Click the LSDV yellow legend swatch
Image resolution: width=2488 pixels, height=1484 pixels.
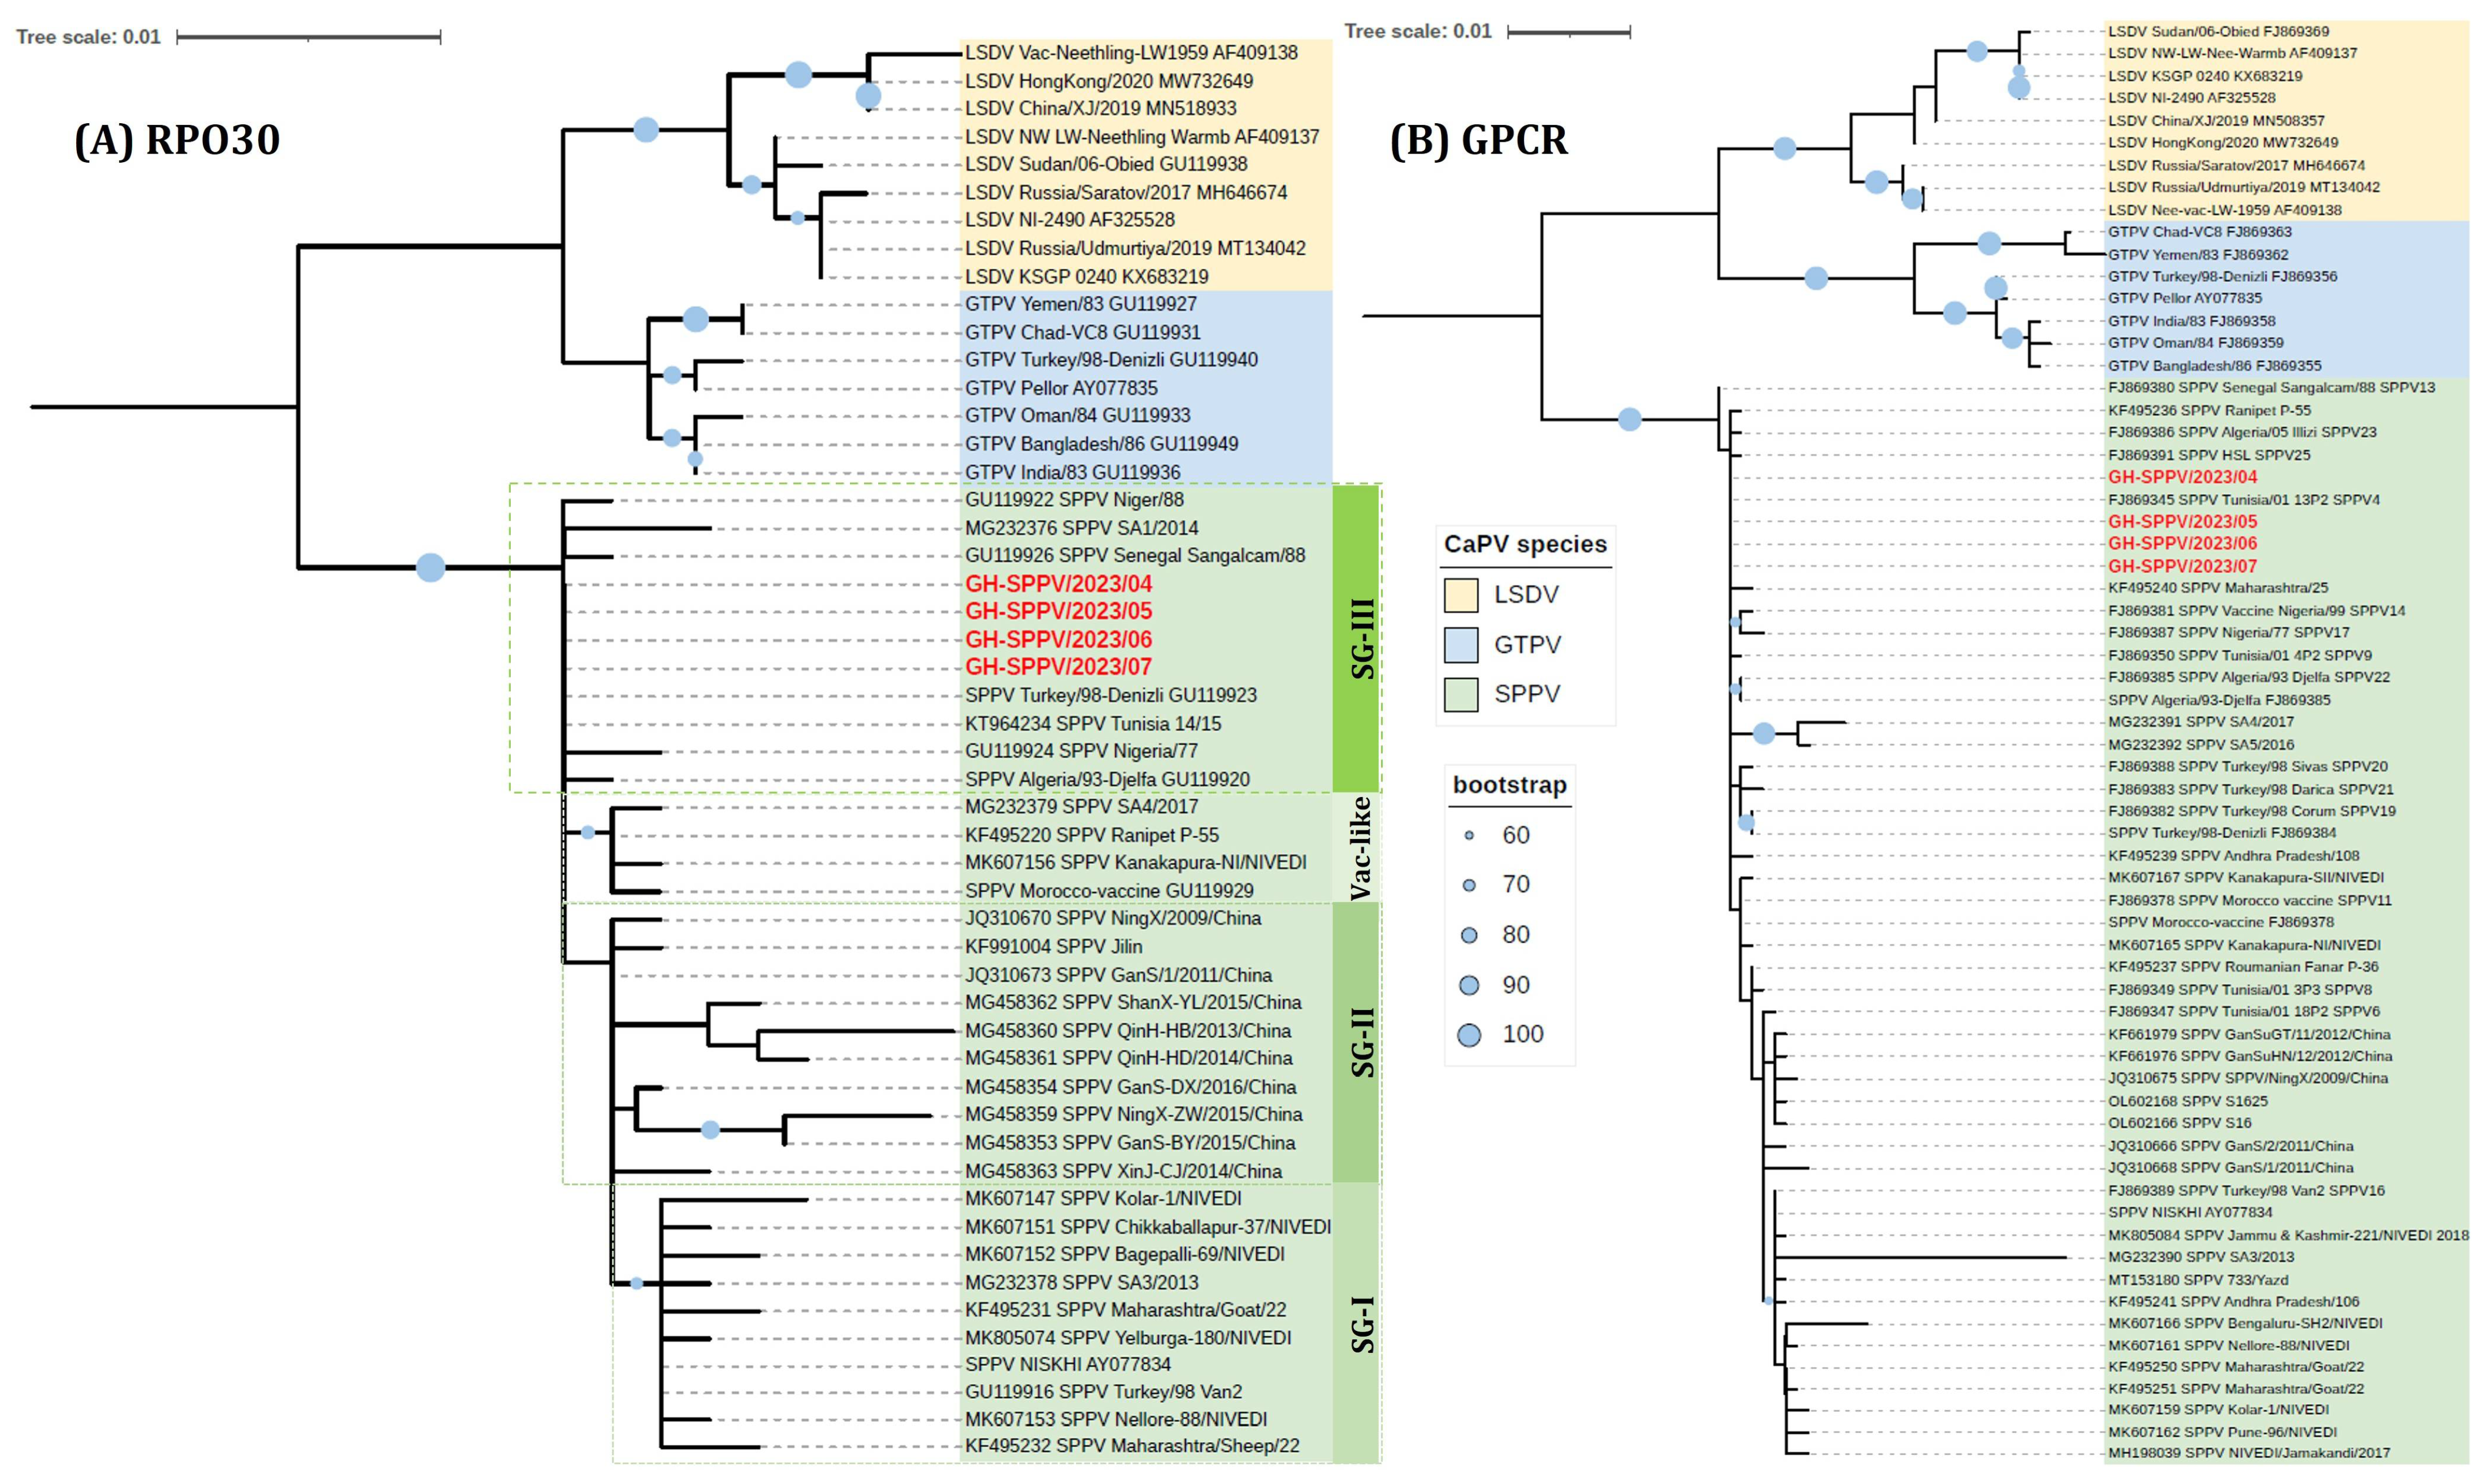tap(1461, 595)
